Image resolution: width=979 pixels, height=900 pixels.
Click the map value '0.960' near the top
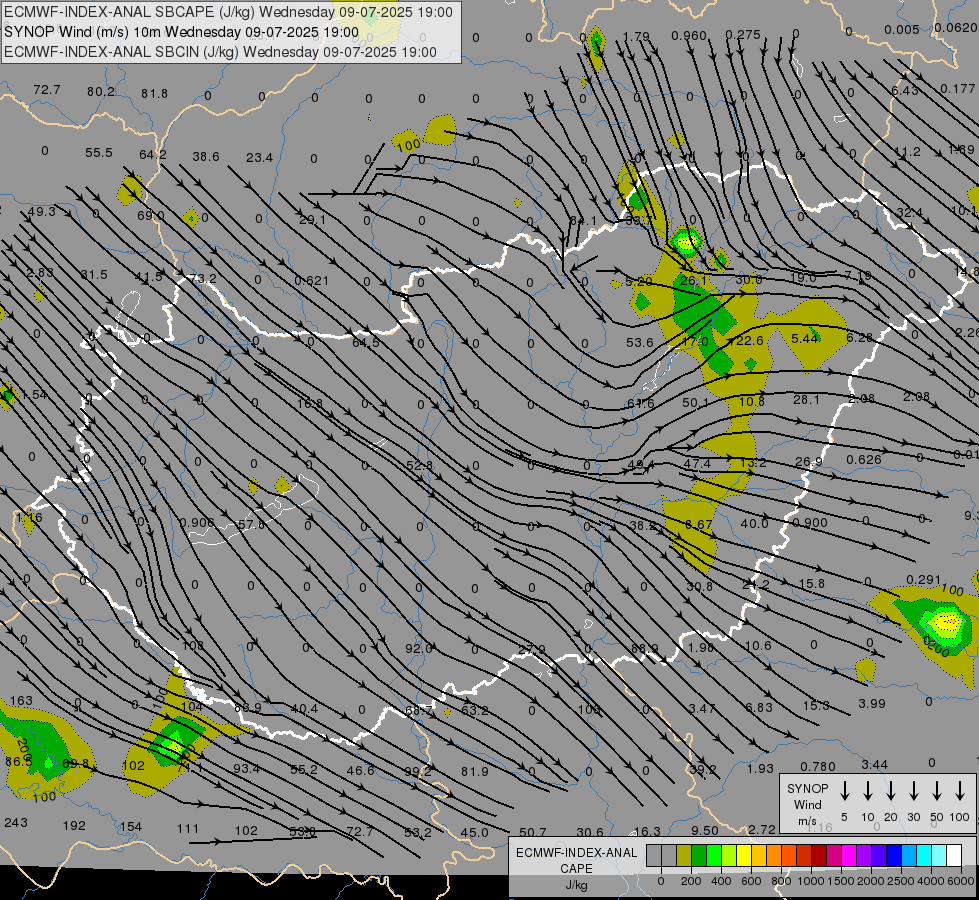(x=689, y=36)
